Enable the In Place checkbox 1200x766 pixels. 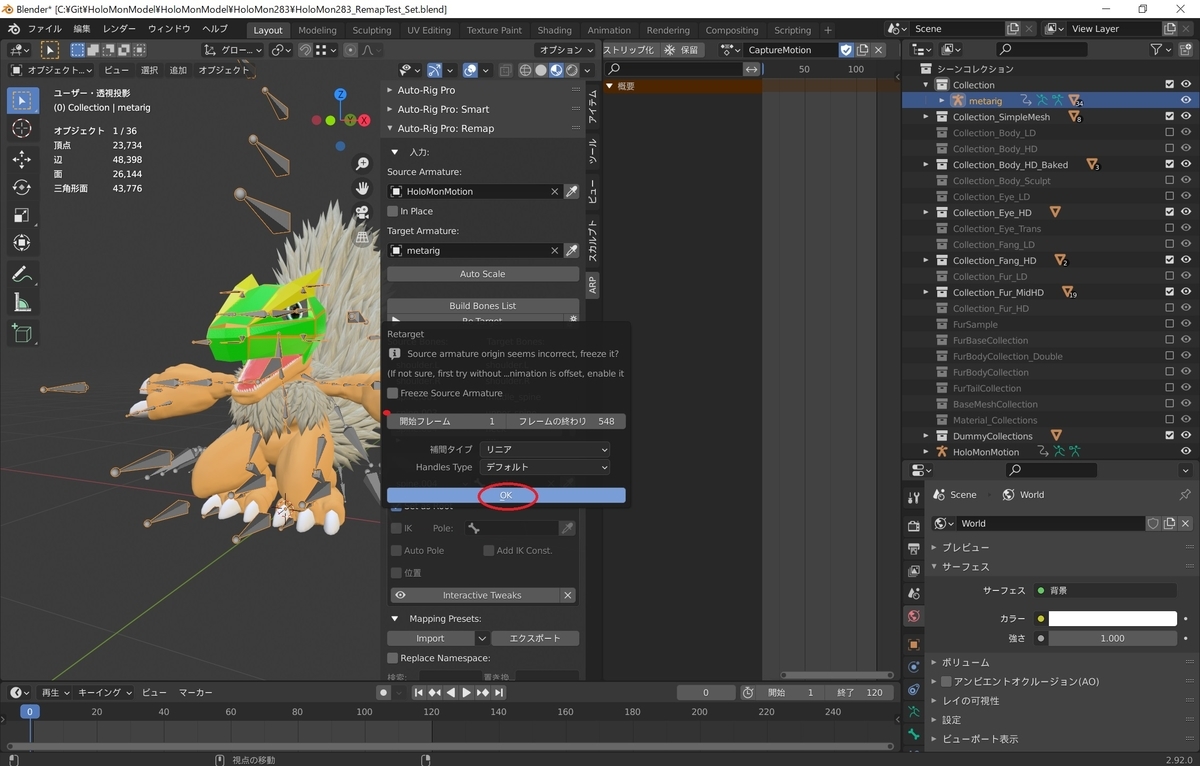393,211
